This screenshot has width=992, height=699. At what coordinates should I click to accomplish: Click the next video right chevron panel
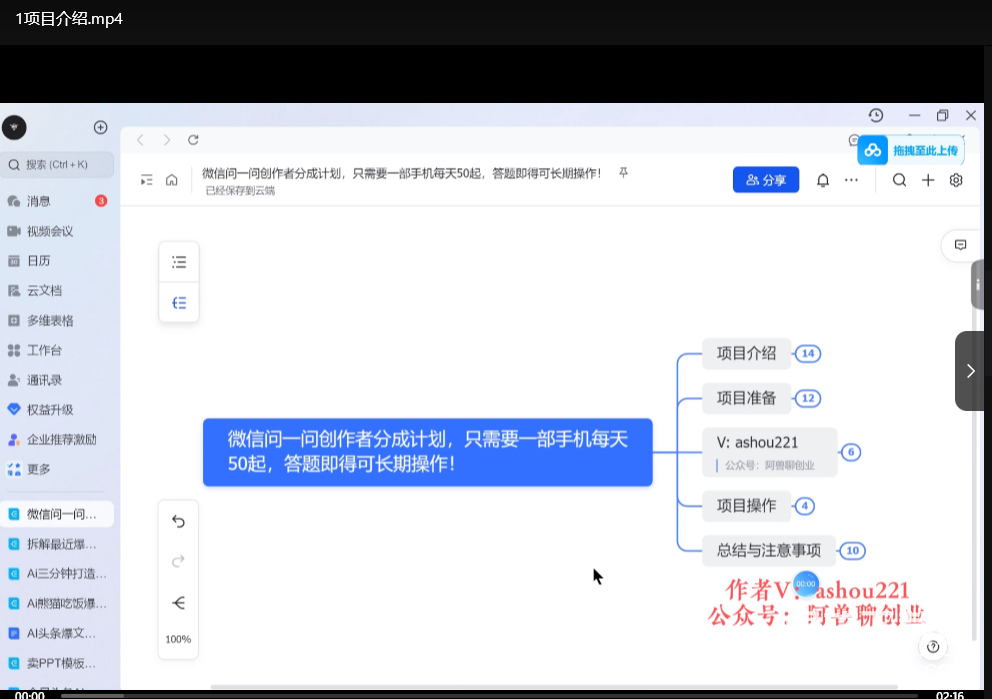(x=970, y=371)
